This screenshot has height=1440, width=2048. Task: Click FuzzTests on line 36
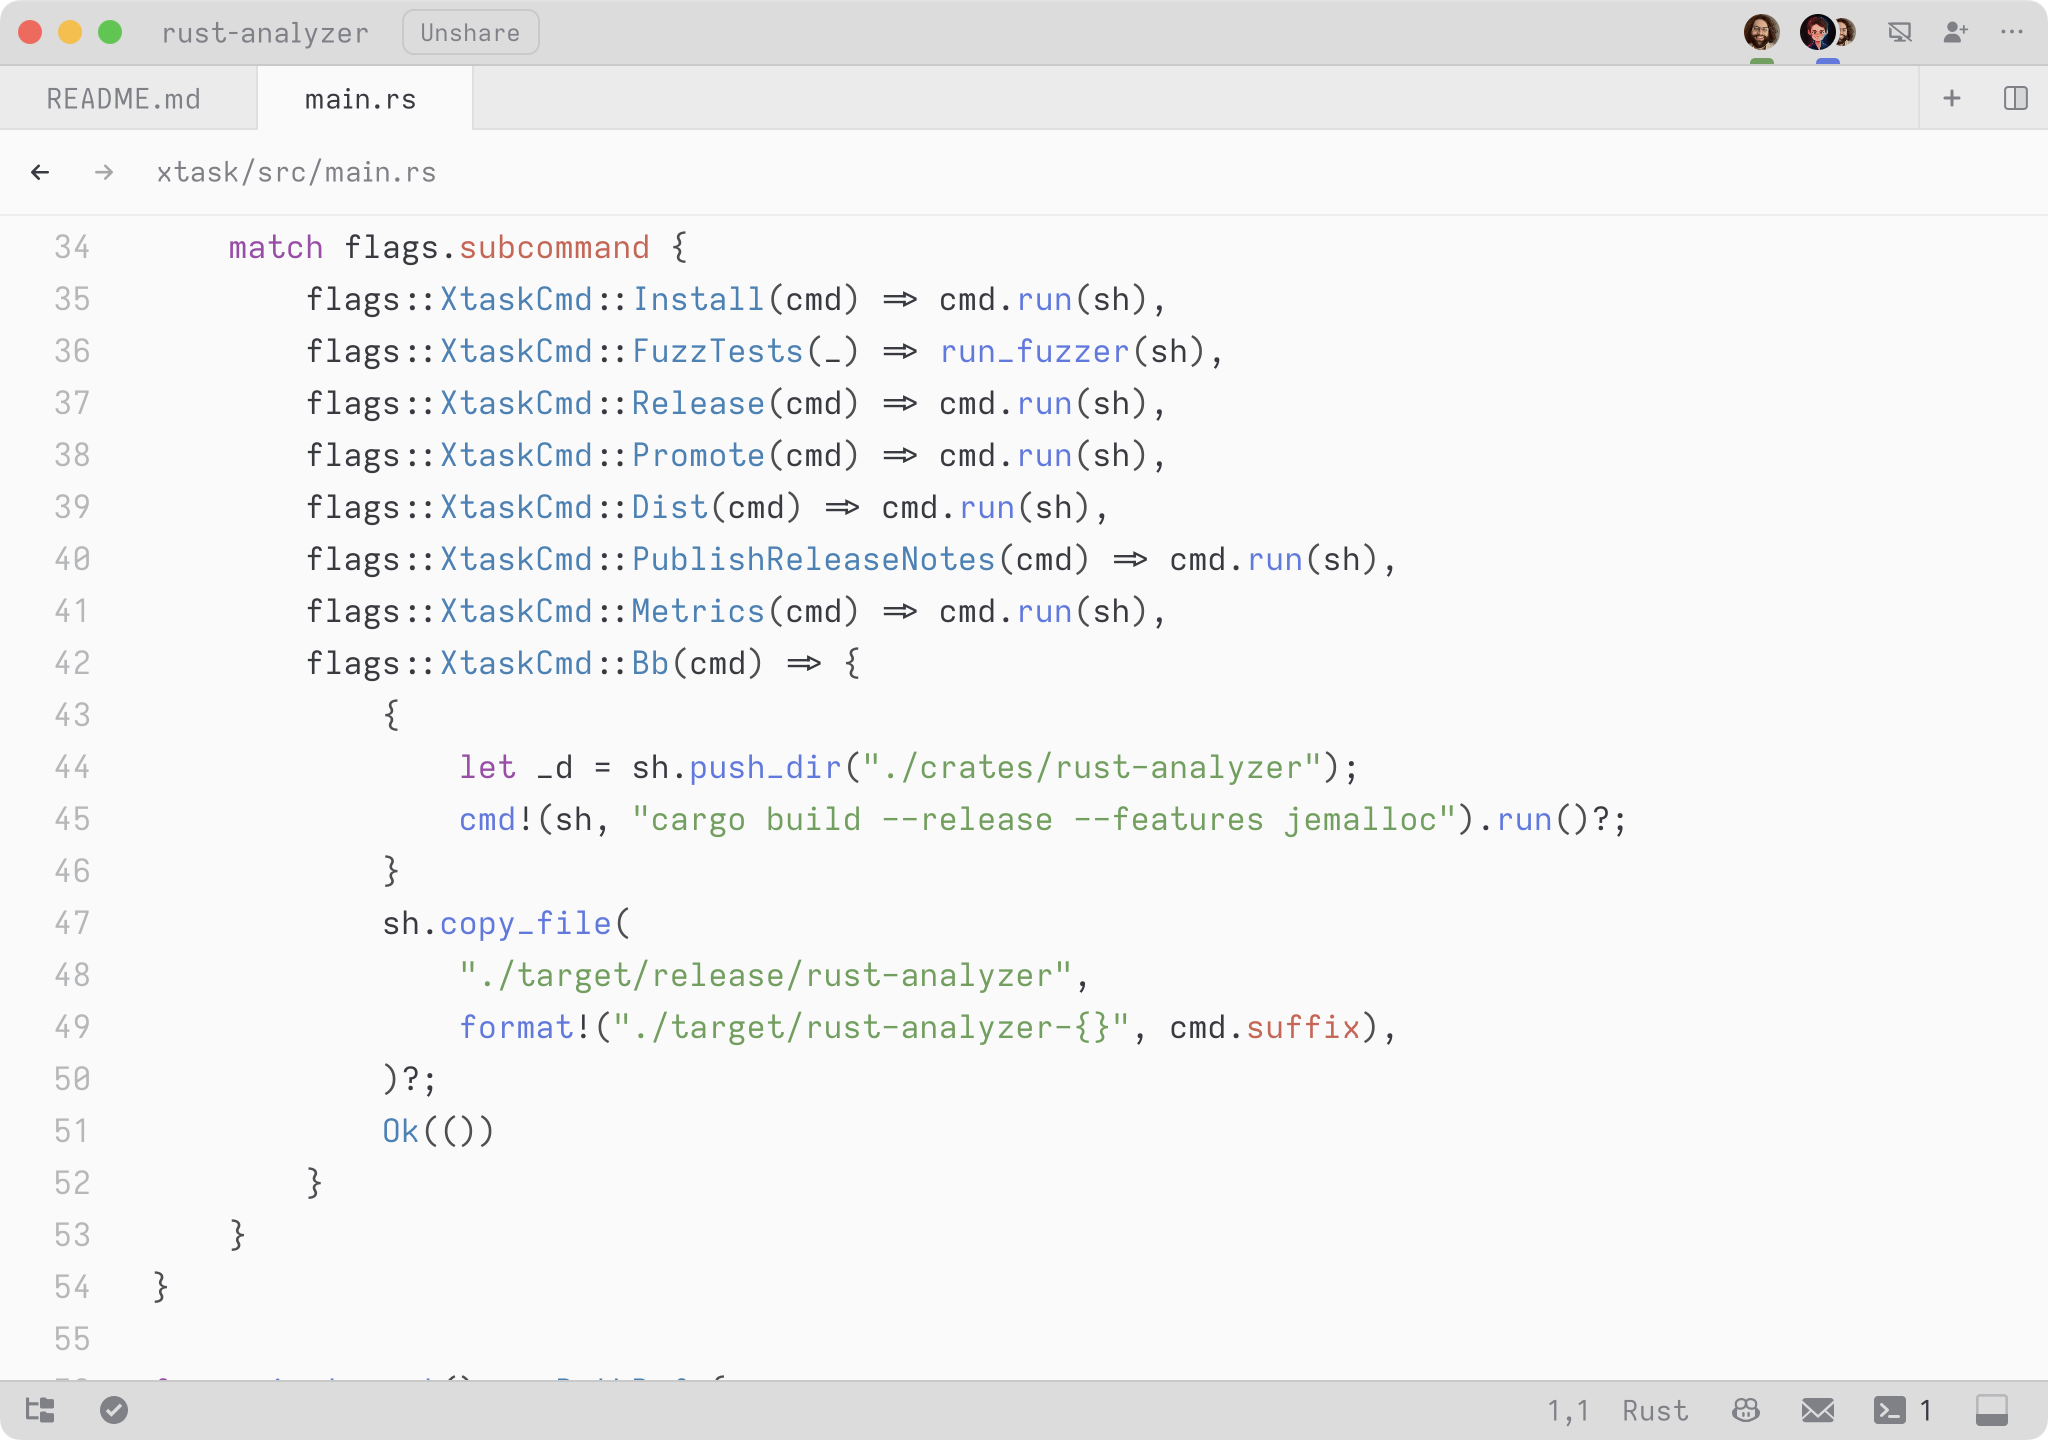(717, 351)
